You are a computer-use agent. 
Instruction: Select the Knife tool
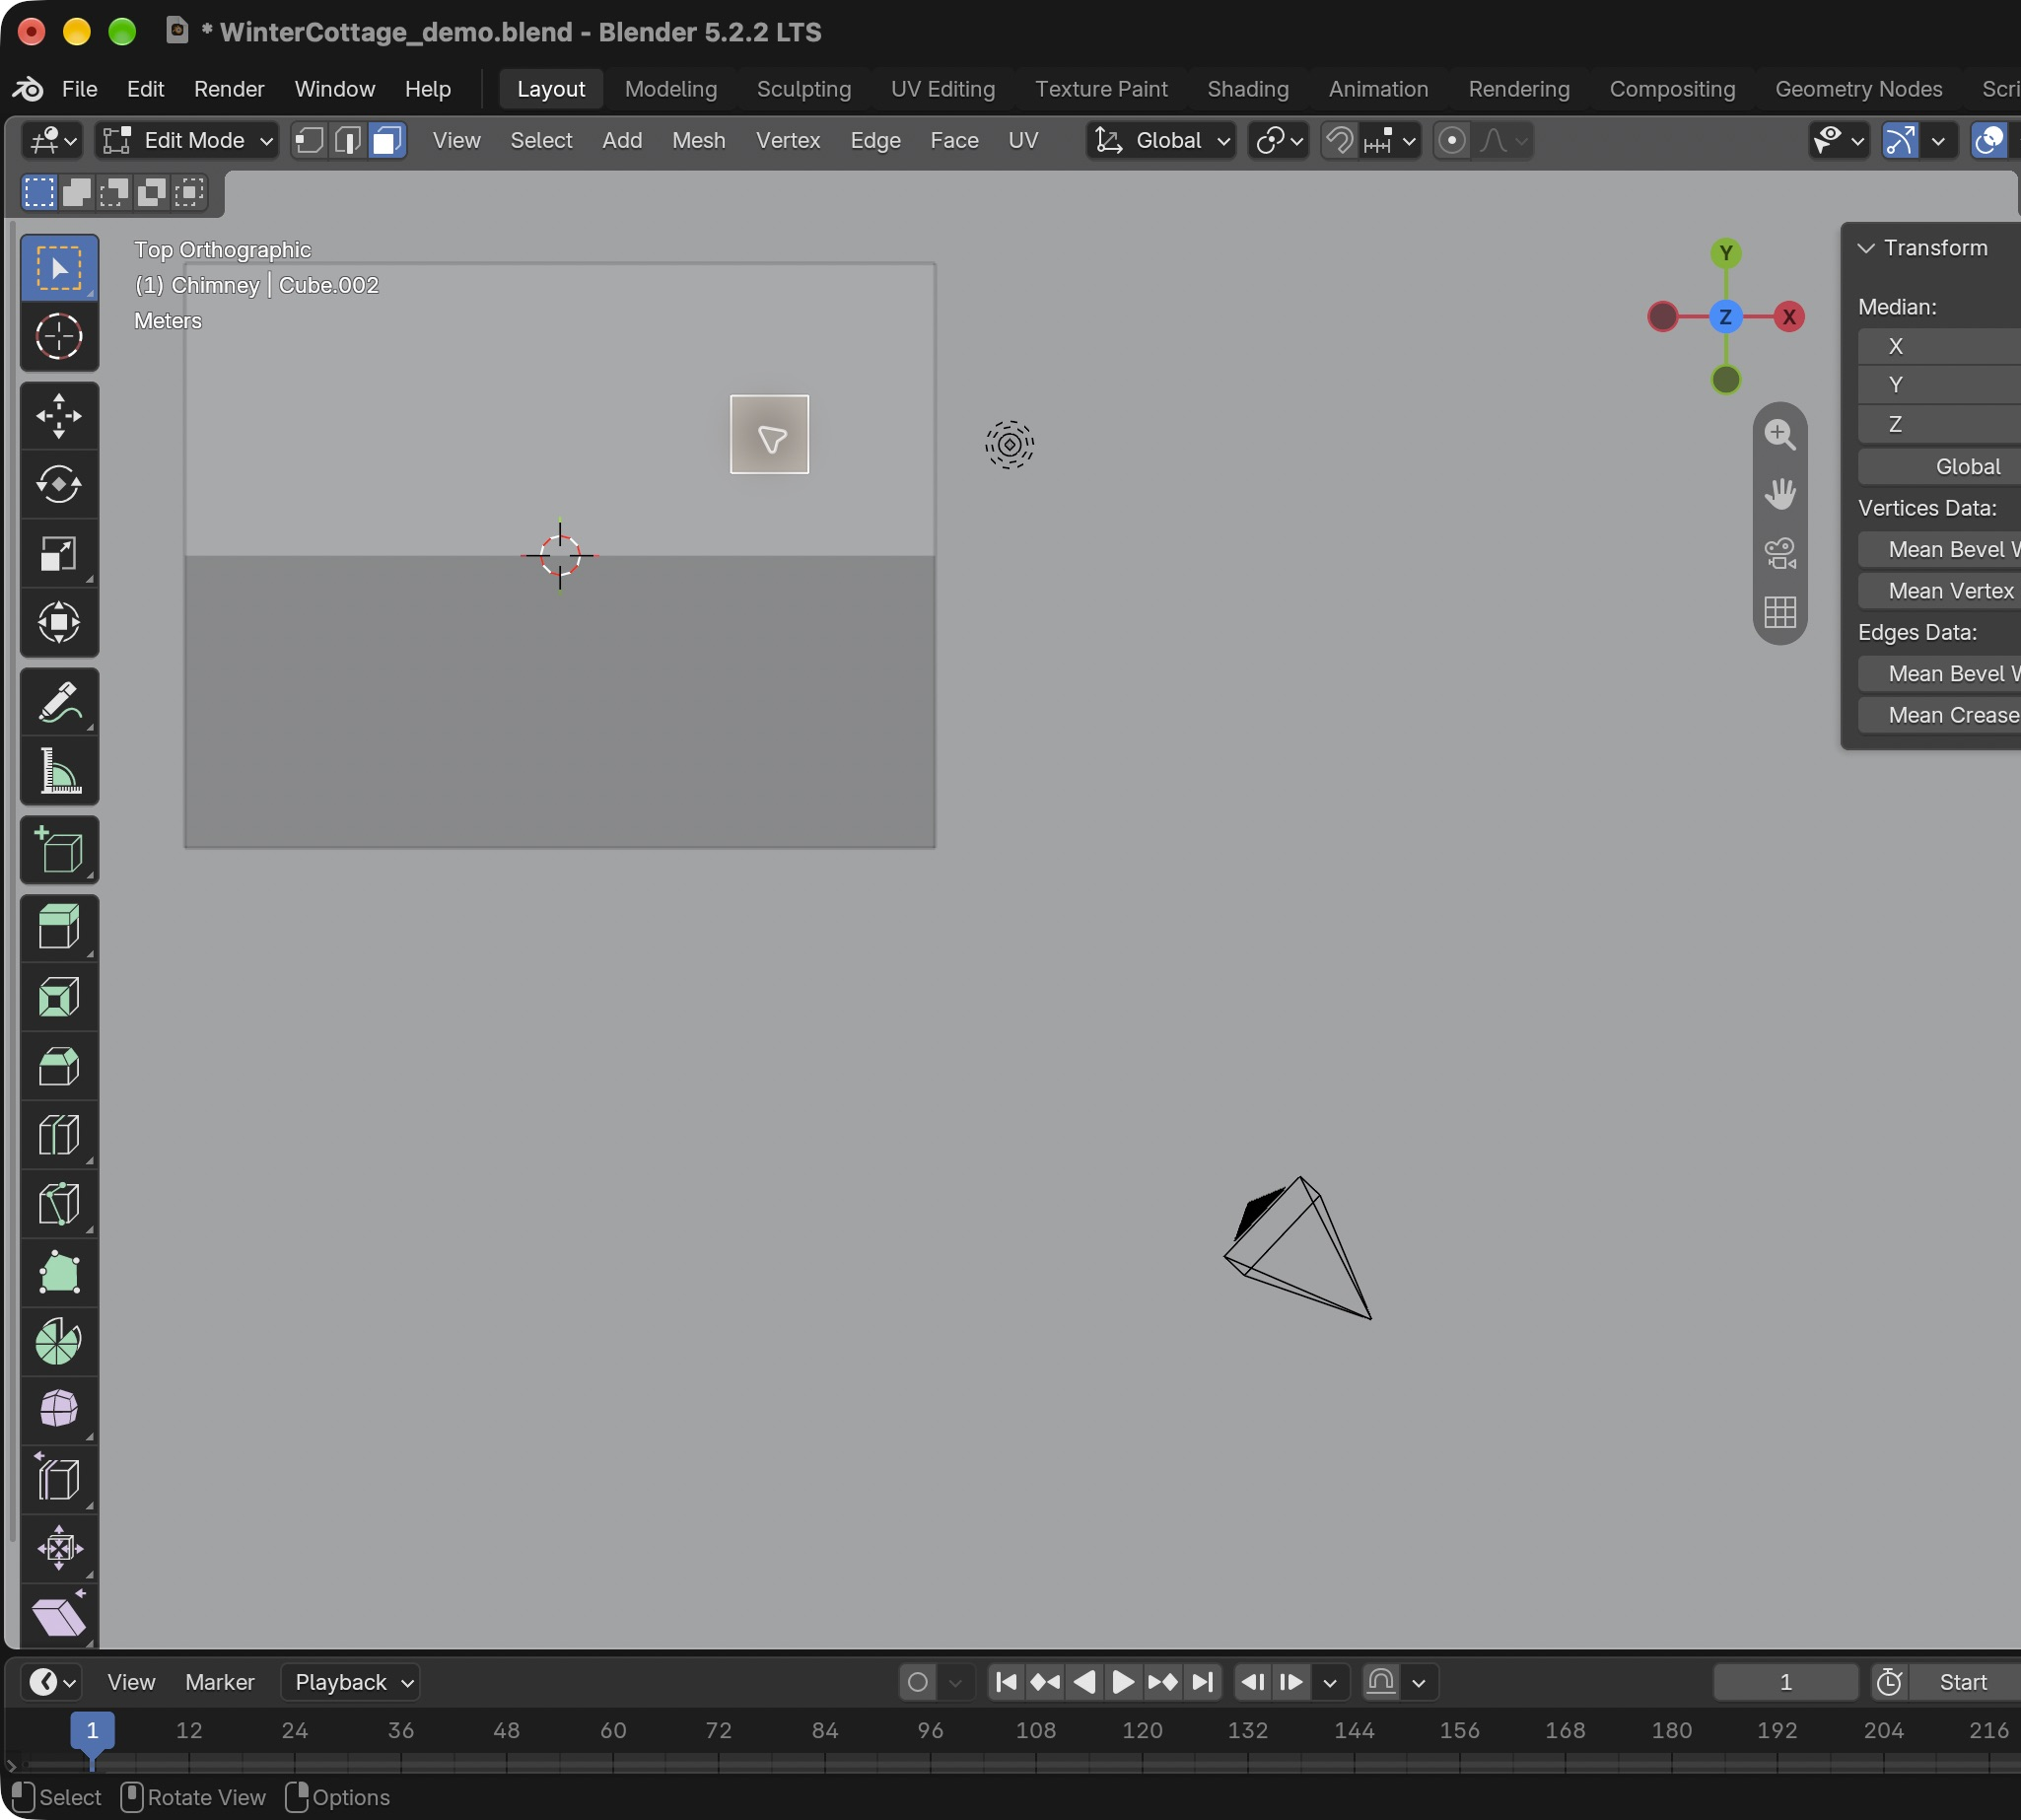click(x=59, y=1204)
